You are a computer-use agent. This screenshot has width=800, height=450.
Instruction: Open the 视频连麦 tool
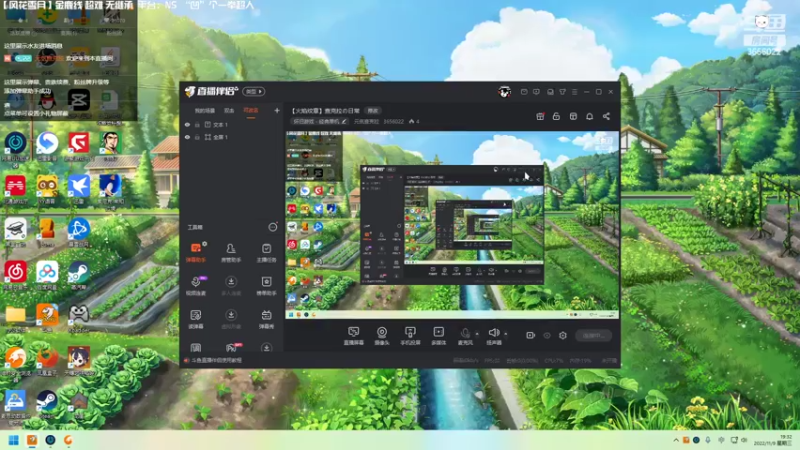[196, 286]
